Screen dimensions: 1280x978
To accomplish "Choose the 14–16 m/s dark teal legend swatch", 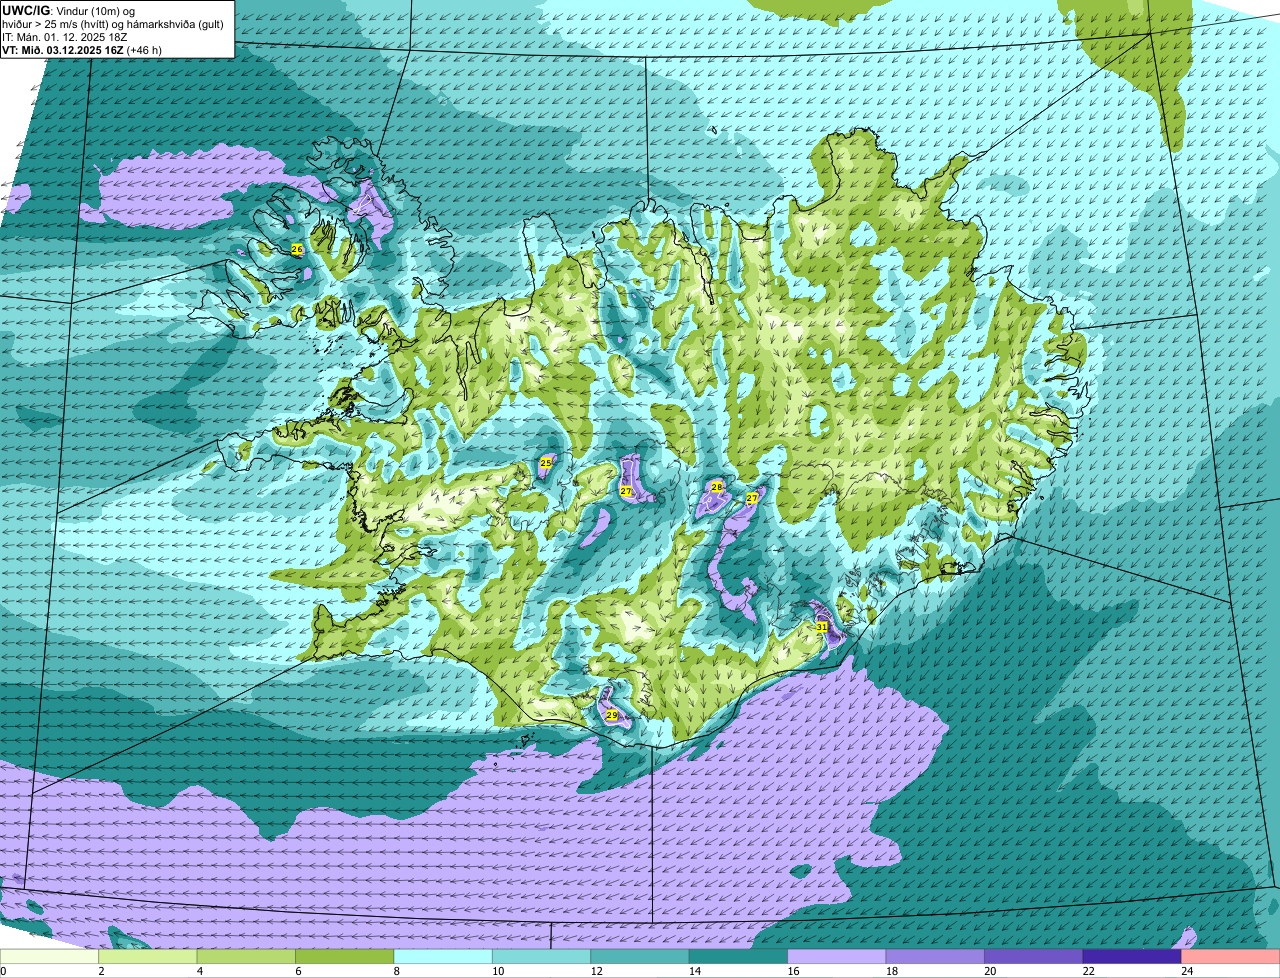I will tap(739, 957).
